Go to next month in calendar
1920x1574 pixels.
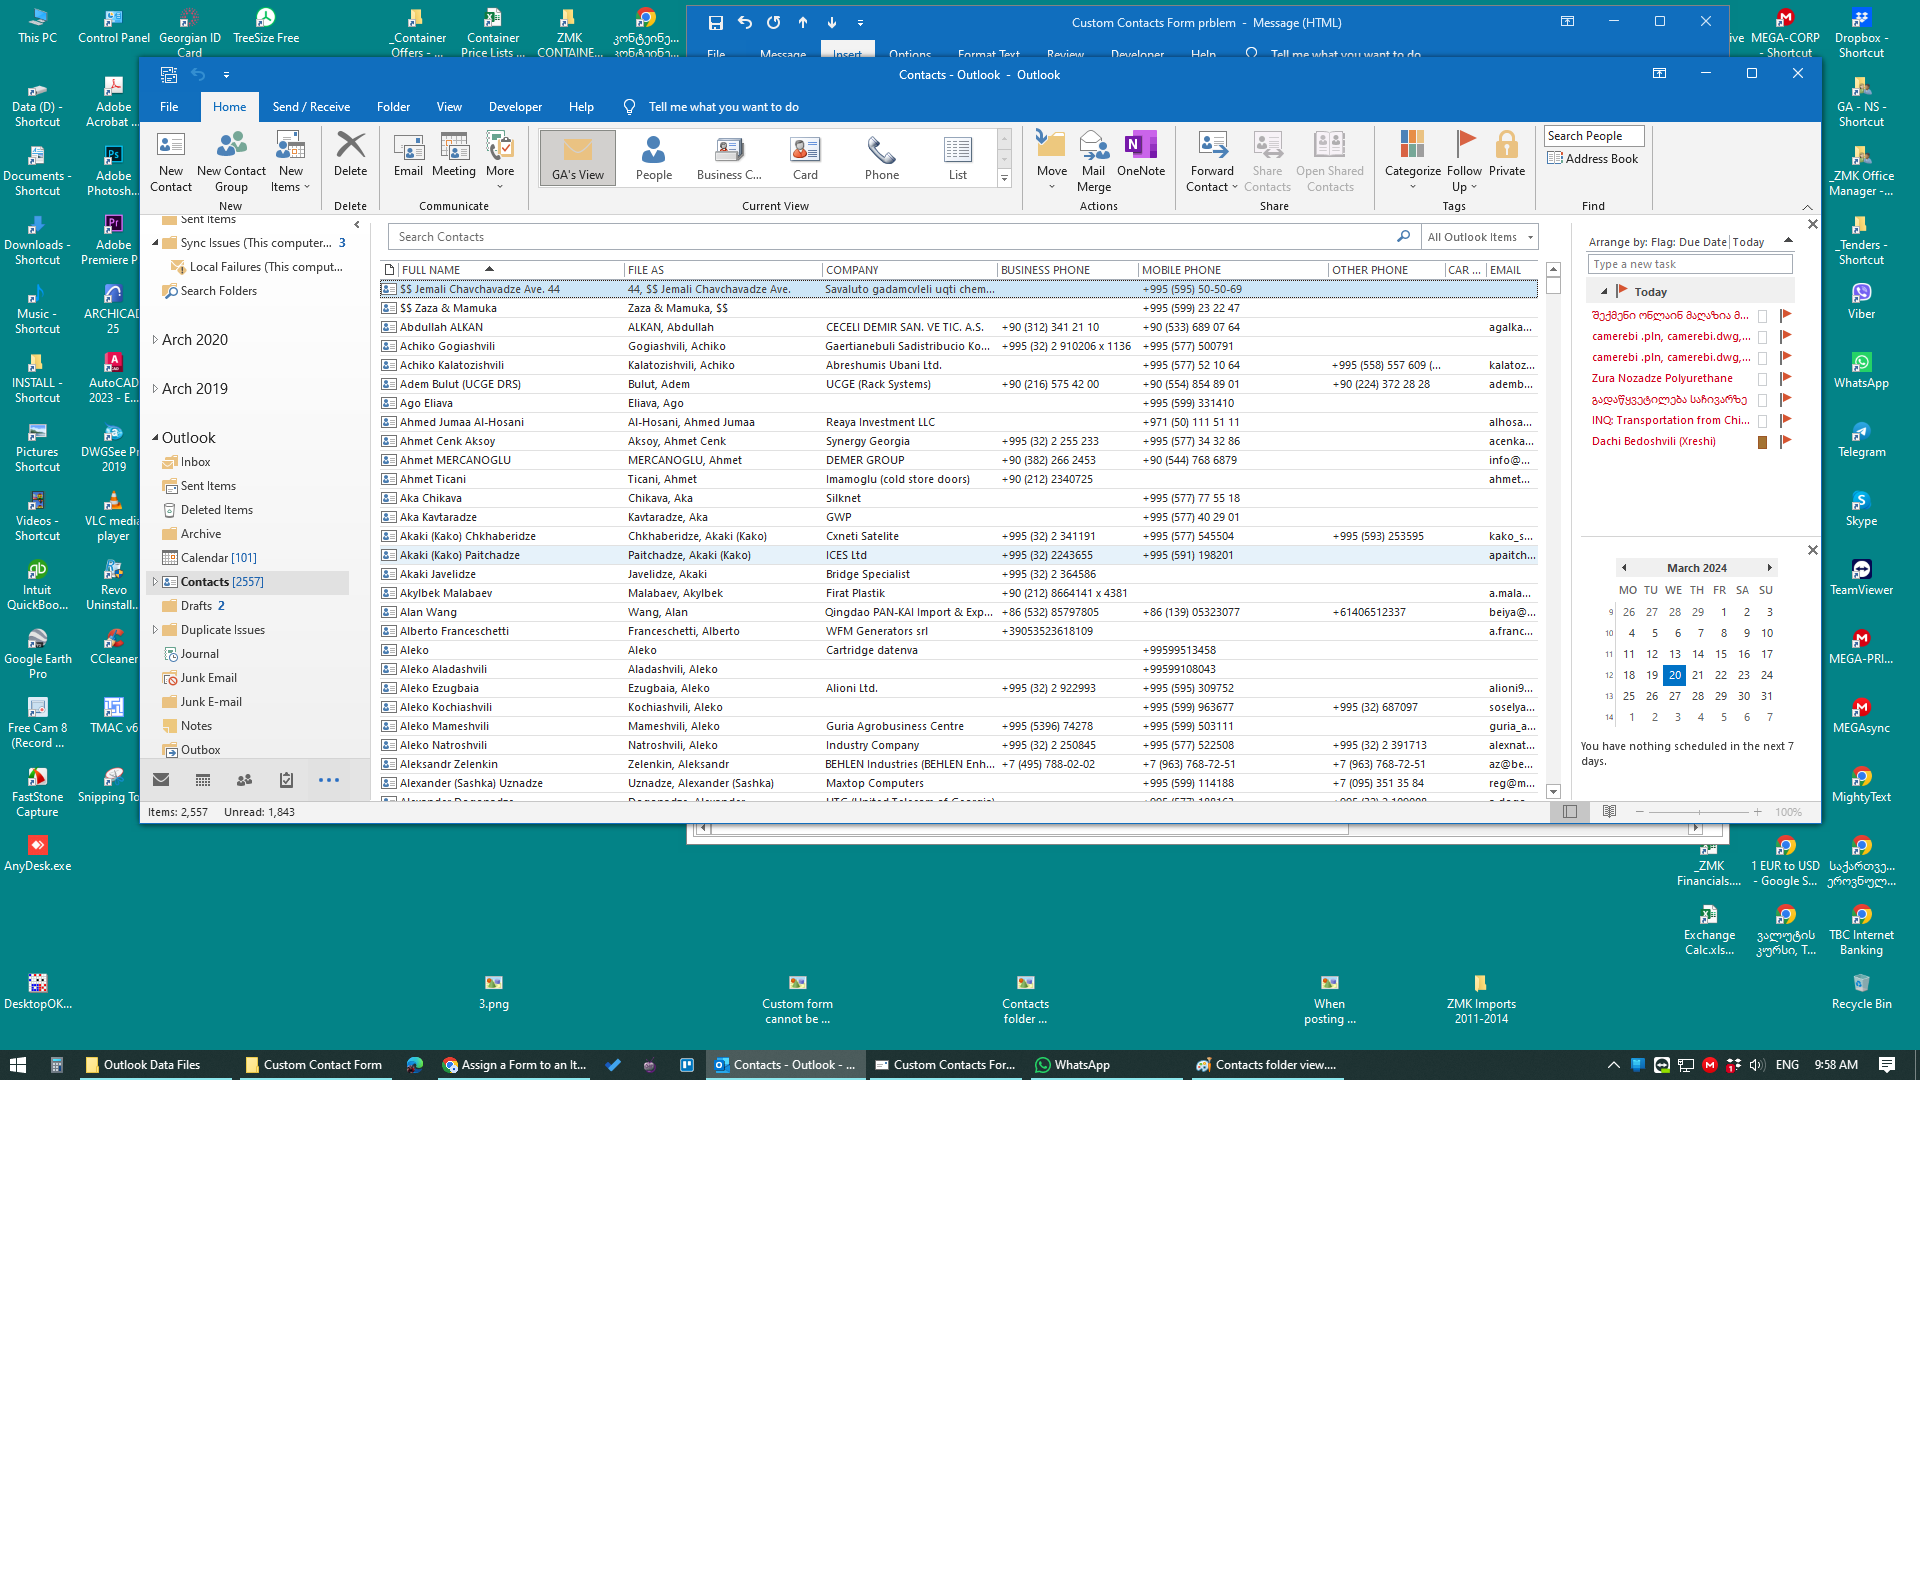pyautogui.click(x=1769, y=568)
